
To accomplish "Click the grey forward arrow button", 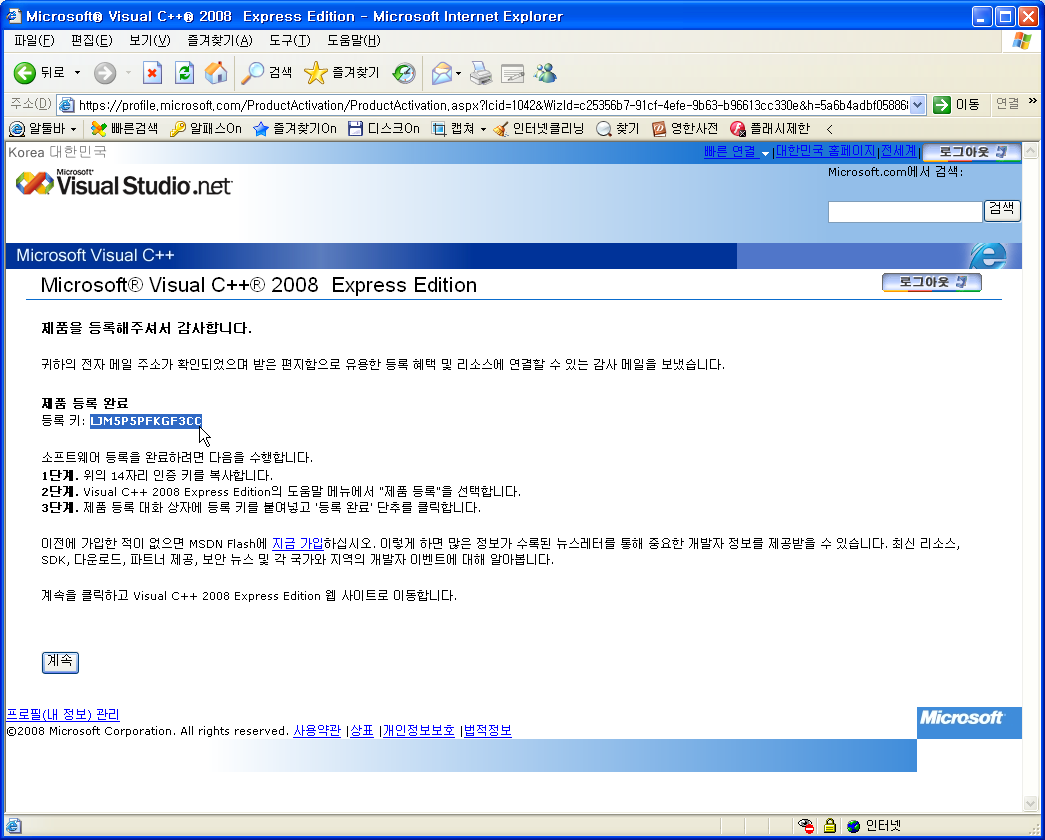I will [x=105, y=73].
